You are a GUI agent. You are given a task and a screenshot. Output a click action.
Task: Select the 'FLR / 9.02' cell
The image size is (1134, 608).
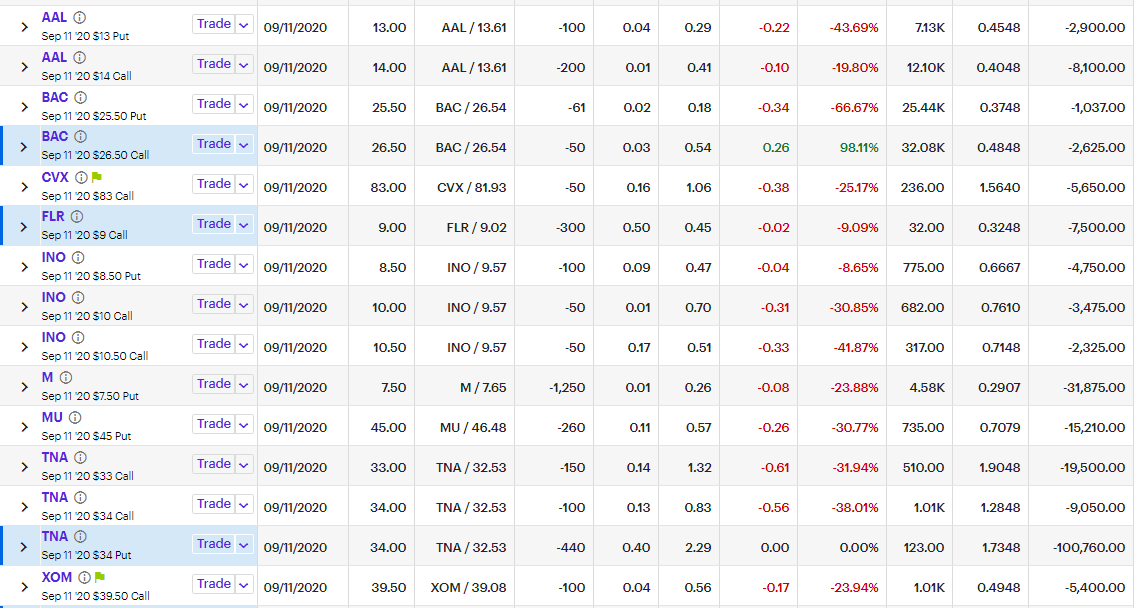pos(476,228)
